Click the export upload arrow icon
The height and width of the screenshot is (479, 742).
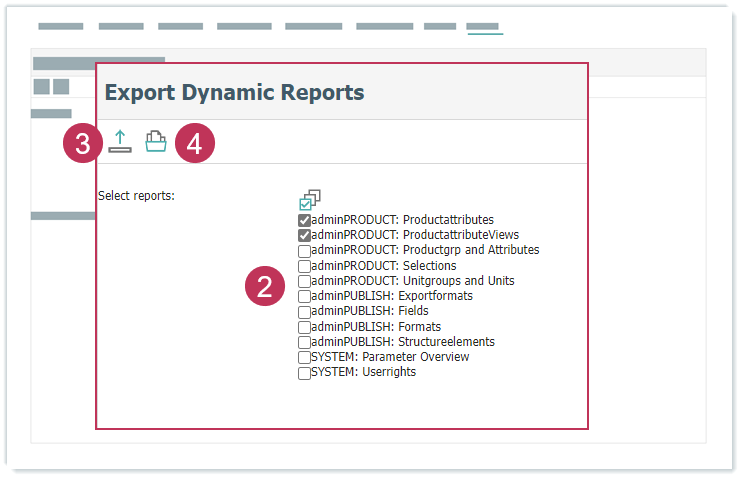coord(120,142)
